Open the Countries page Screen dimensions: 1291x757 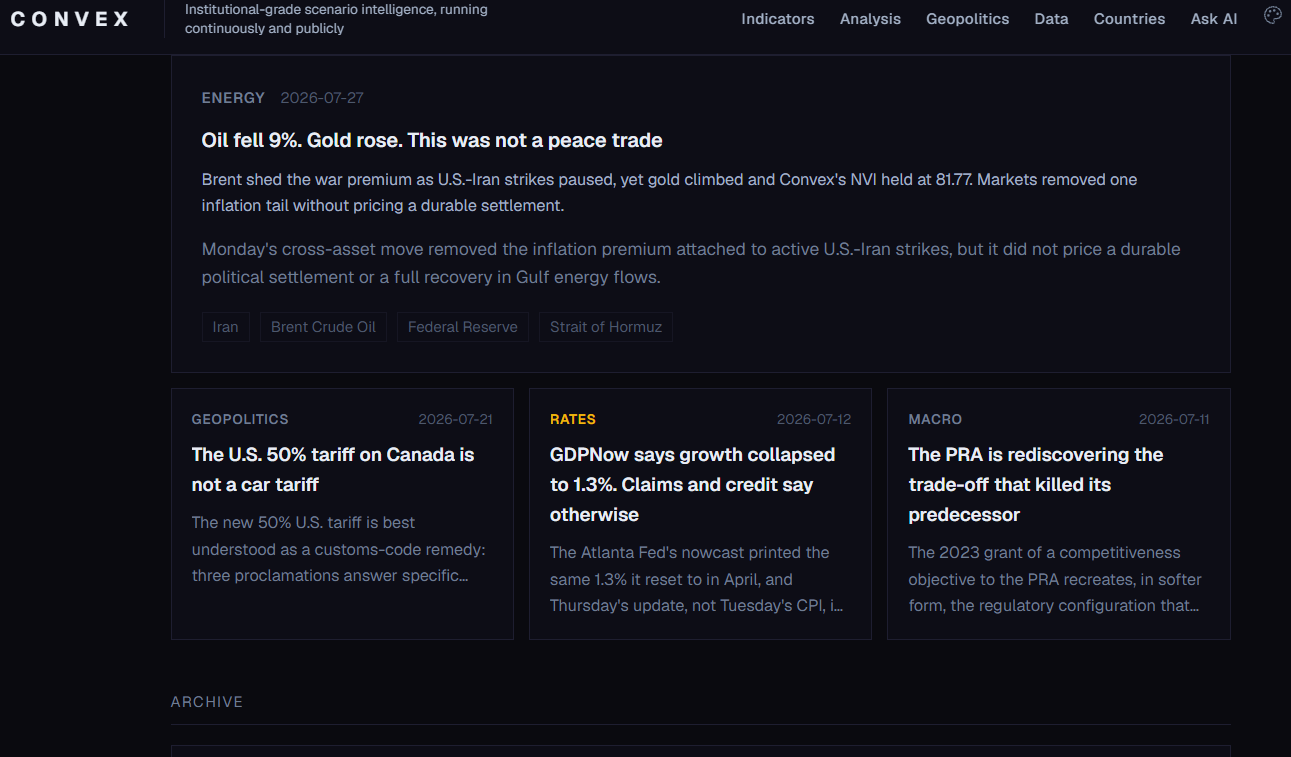(x=1129, y=19)
